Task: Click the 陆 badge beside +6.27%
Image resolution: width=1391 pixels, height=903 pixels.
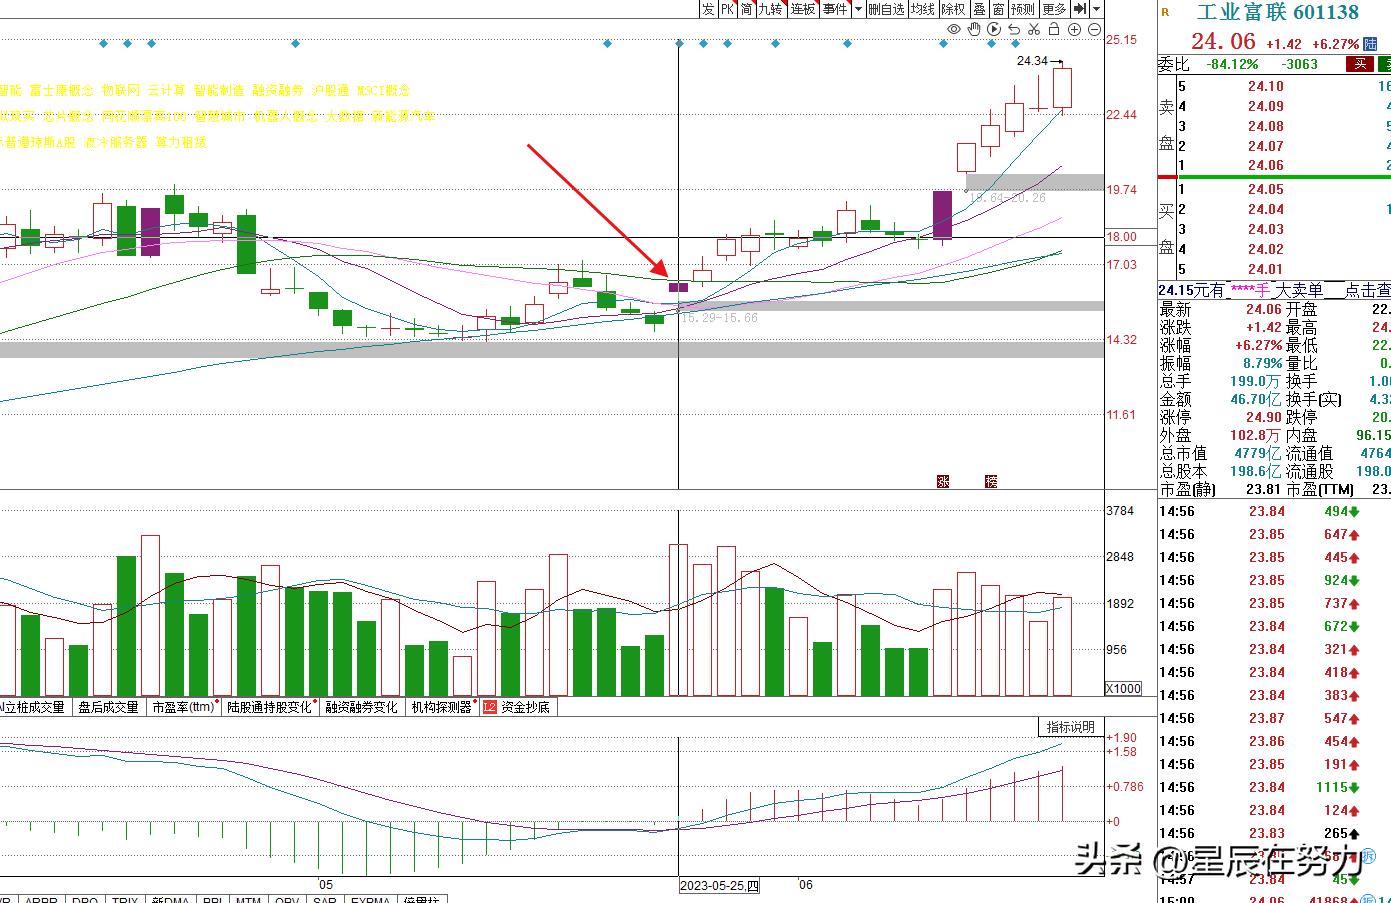Action: [x=1370, y=44]
